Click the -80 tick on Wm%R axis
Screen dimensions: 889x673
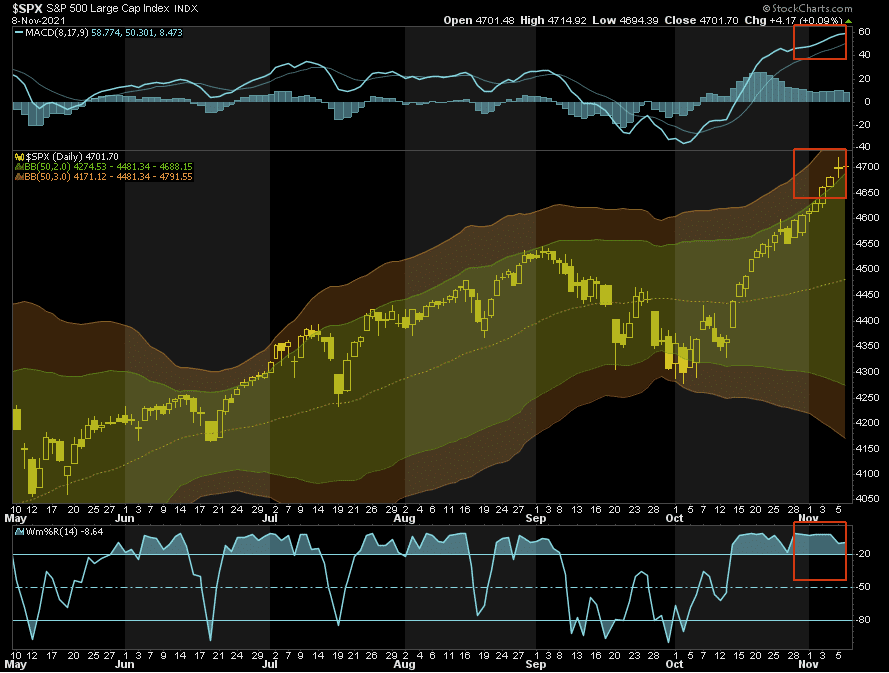(x=862, y=620)
